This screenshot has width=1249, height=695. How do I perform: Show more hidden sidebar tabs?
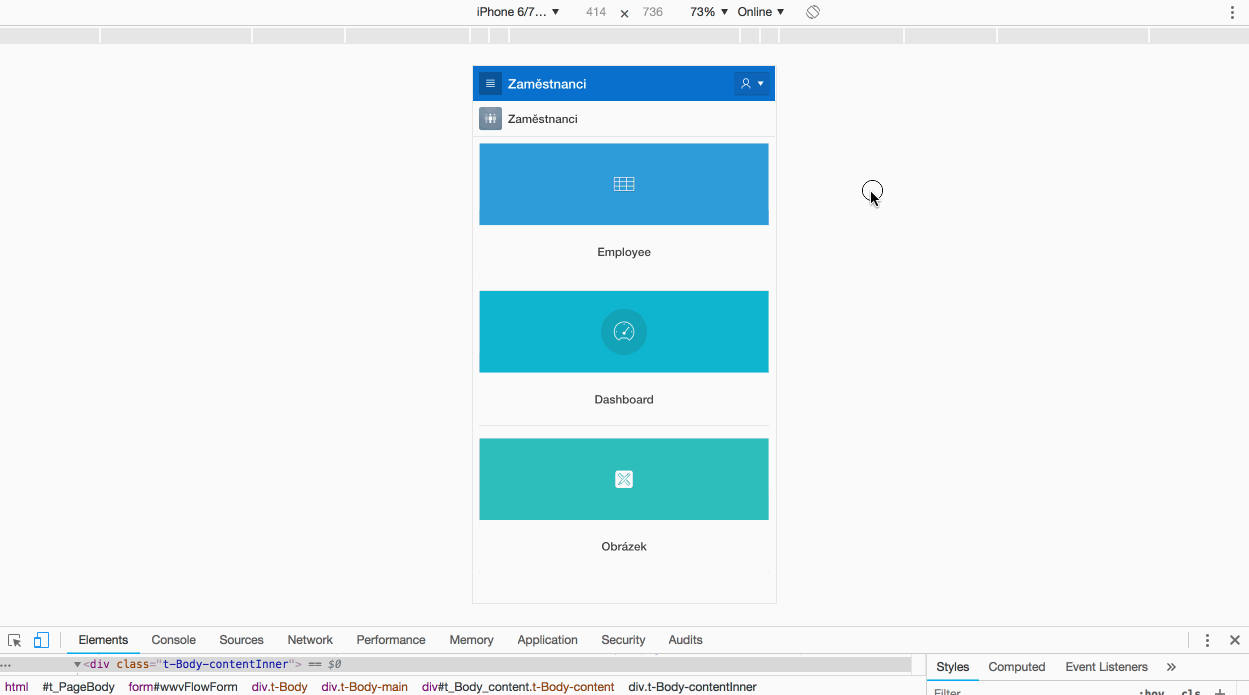click(x=1171, y=667)
